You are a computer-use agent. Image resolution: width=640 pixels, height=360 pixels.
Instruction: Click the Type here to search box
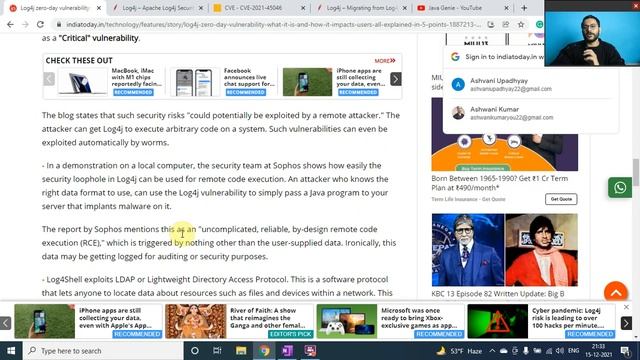click(x=103, y=351)
